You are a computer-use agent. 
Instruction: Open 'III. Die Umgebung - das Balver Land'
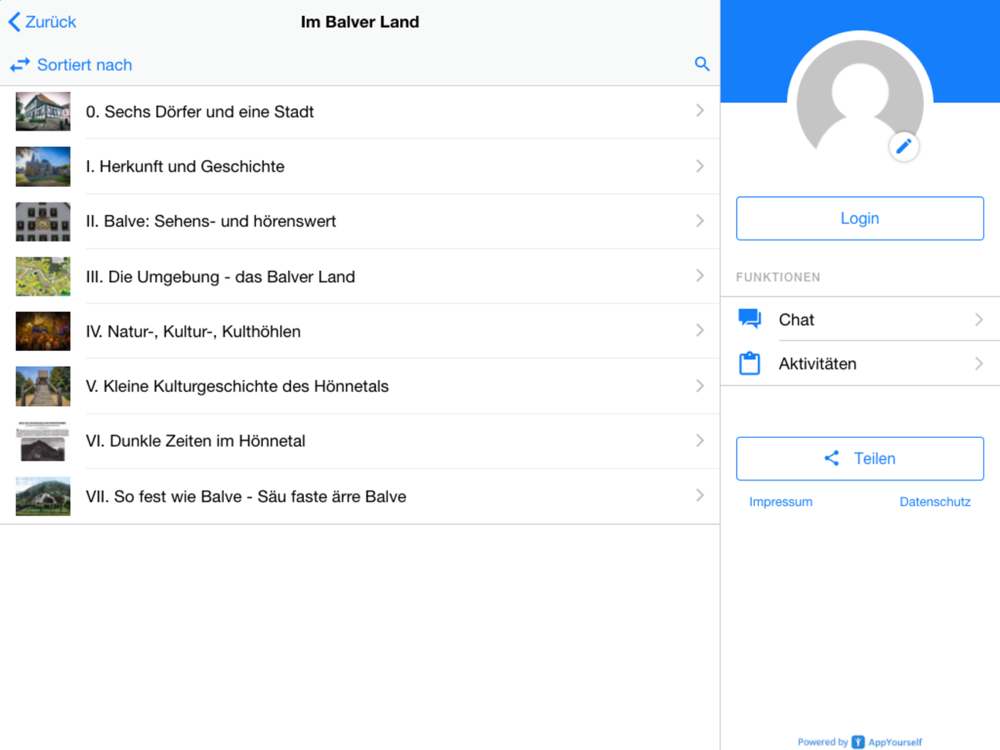click(x=360, y=276)
